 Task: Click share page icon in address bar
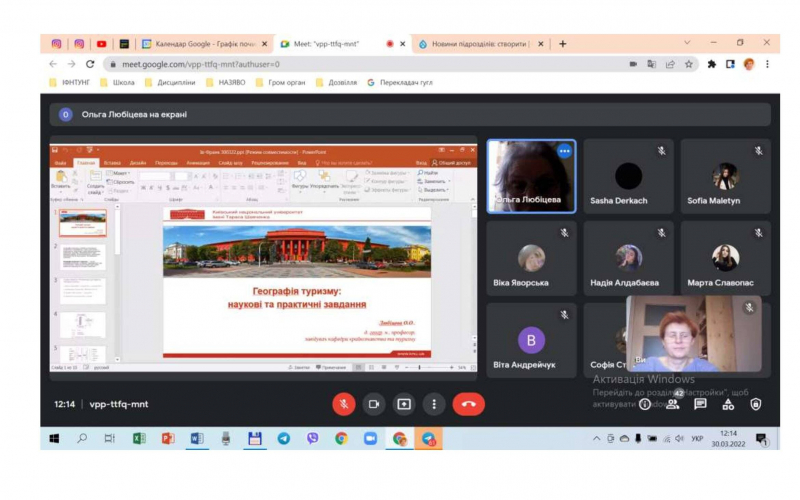[670, 64]
